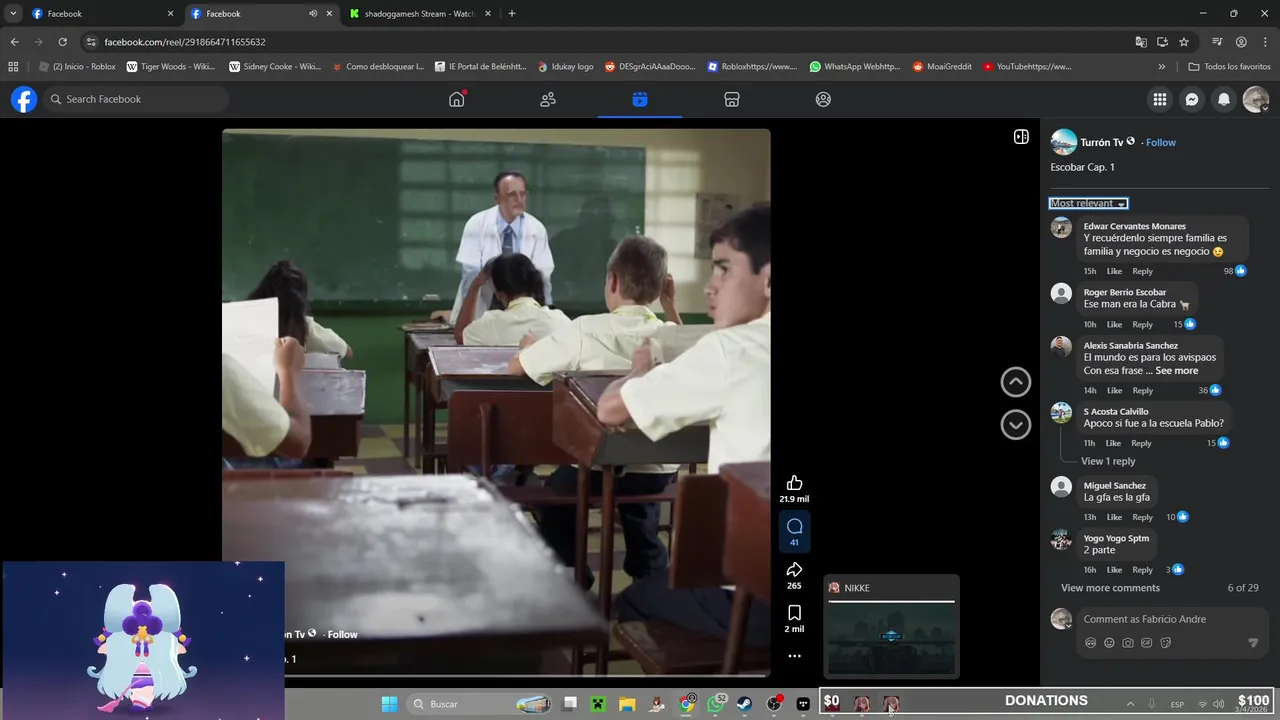Image resolution: width=1280 pixels, height=720 pixels.
Task: Open the Friends icon in Facebook header
Action: coord(548,99)
